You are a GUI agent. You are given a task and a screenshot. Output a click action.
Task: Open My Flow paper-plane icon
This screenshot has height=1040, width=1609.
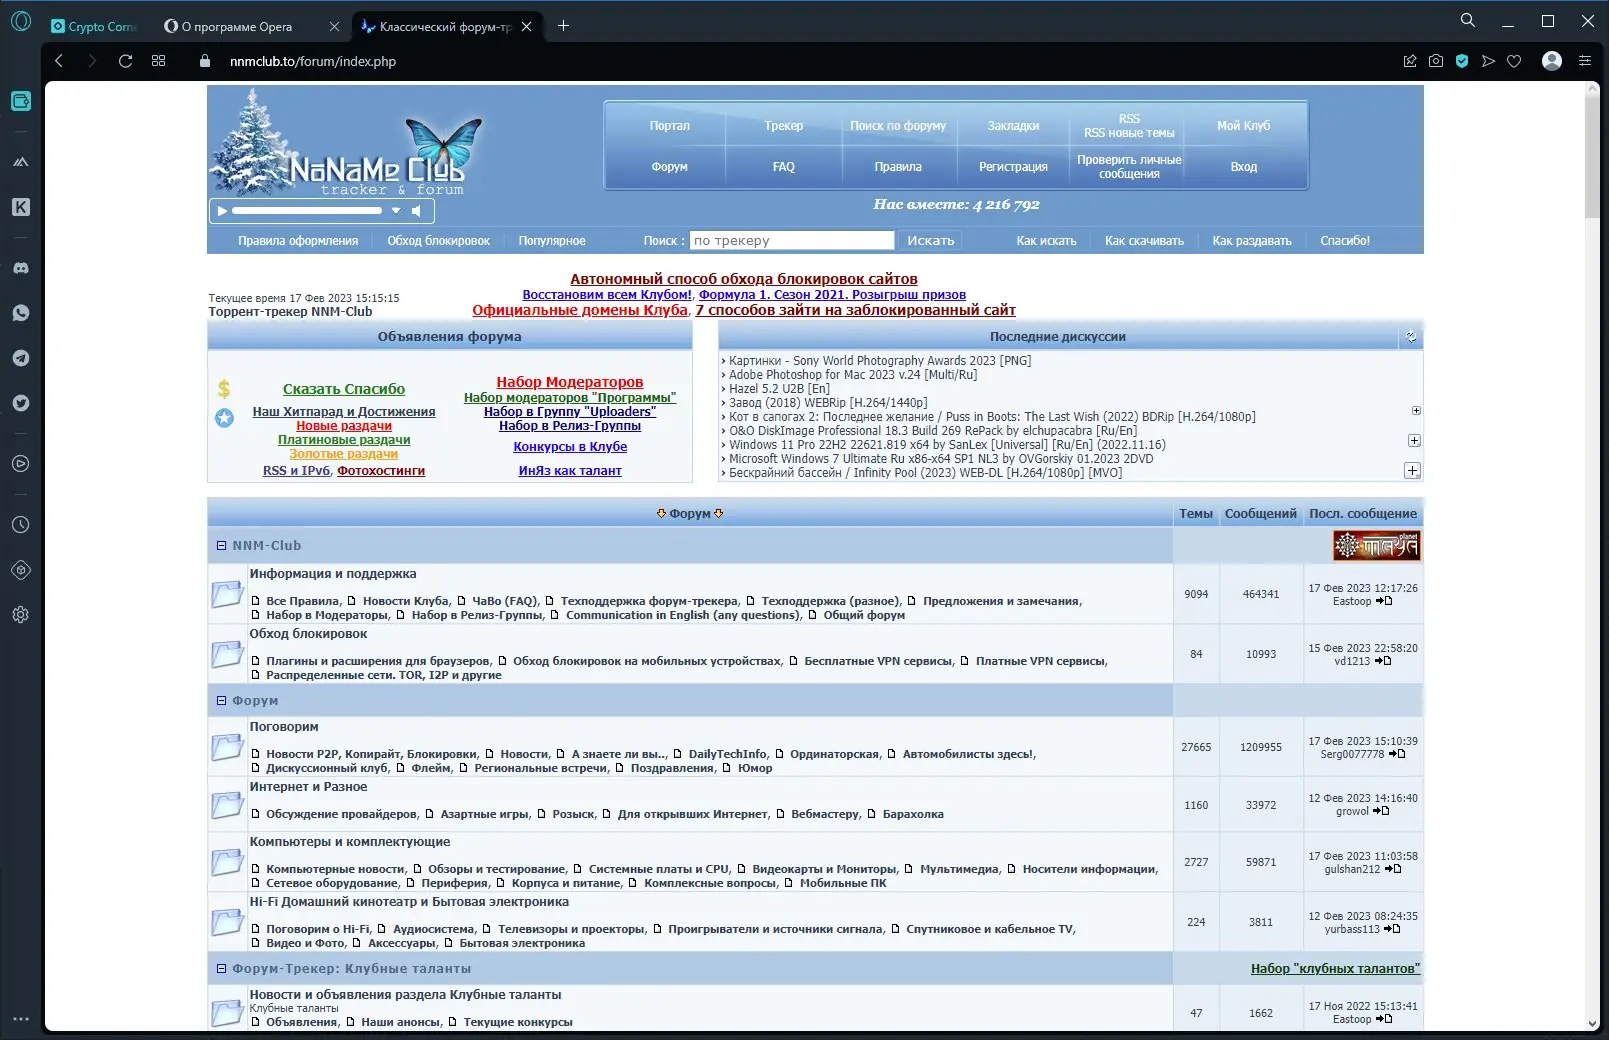coord(1488,61)
